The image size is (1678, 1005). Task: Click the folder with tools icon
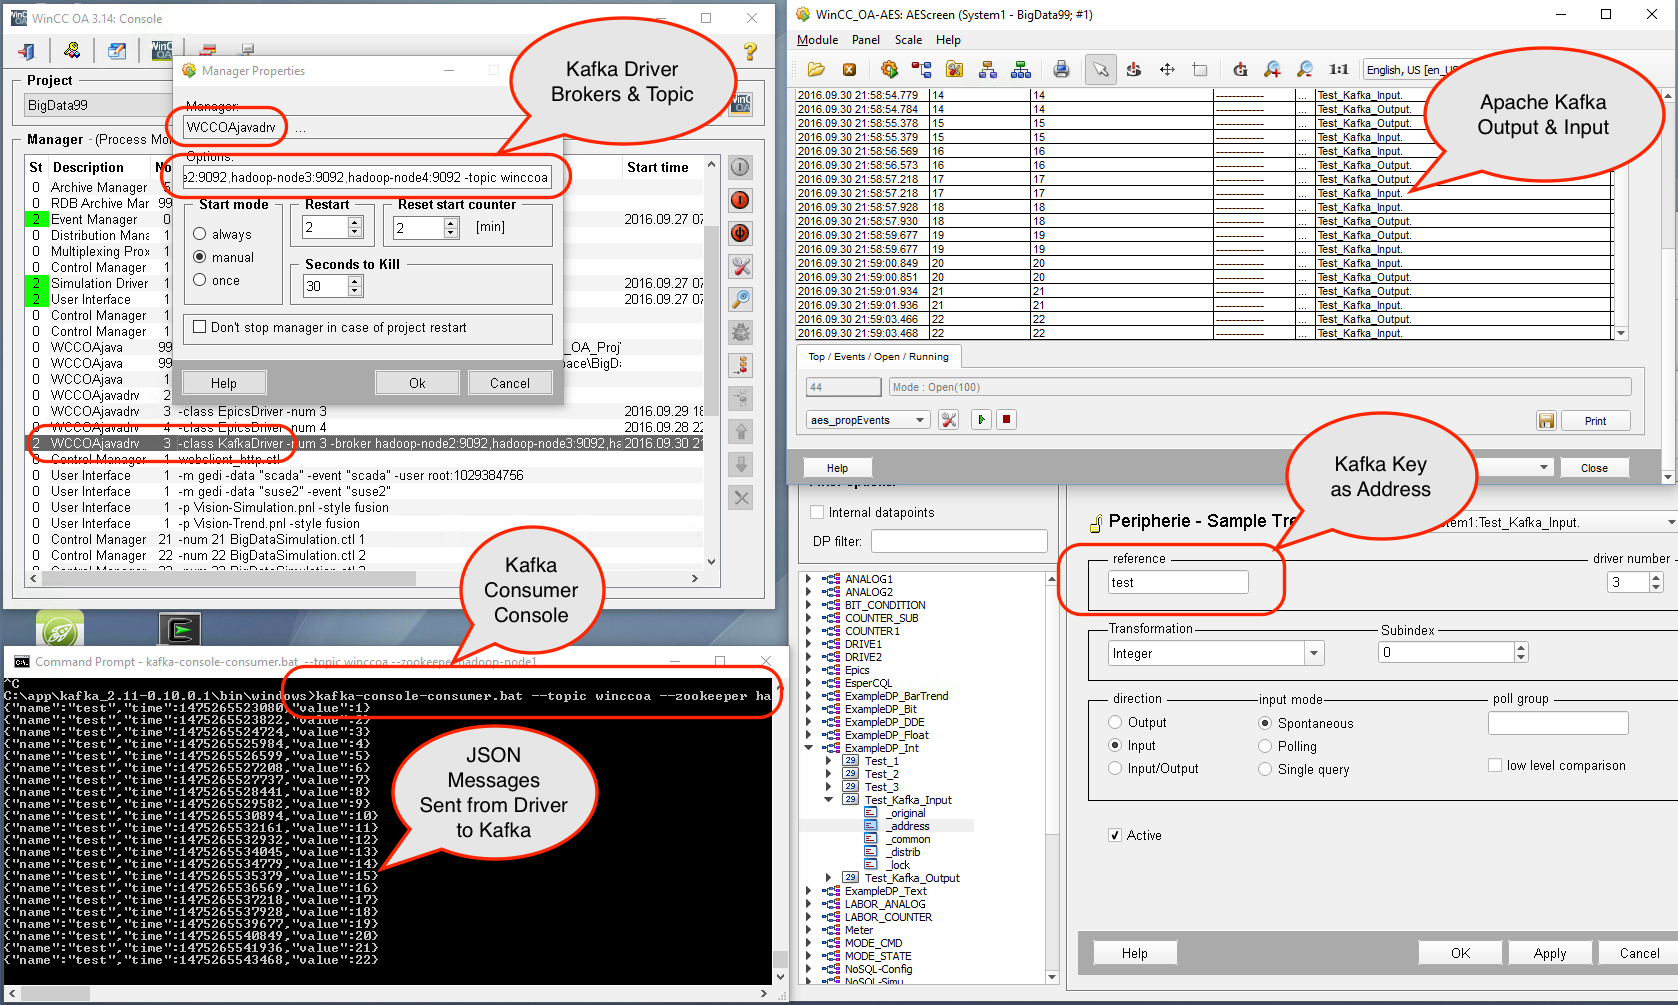(x=955, y=69)
